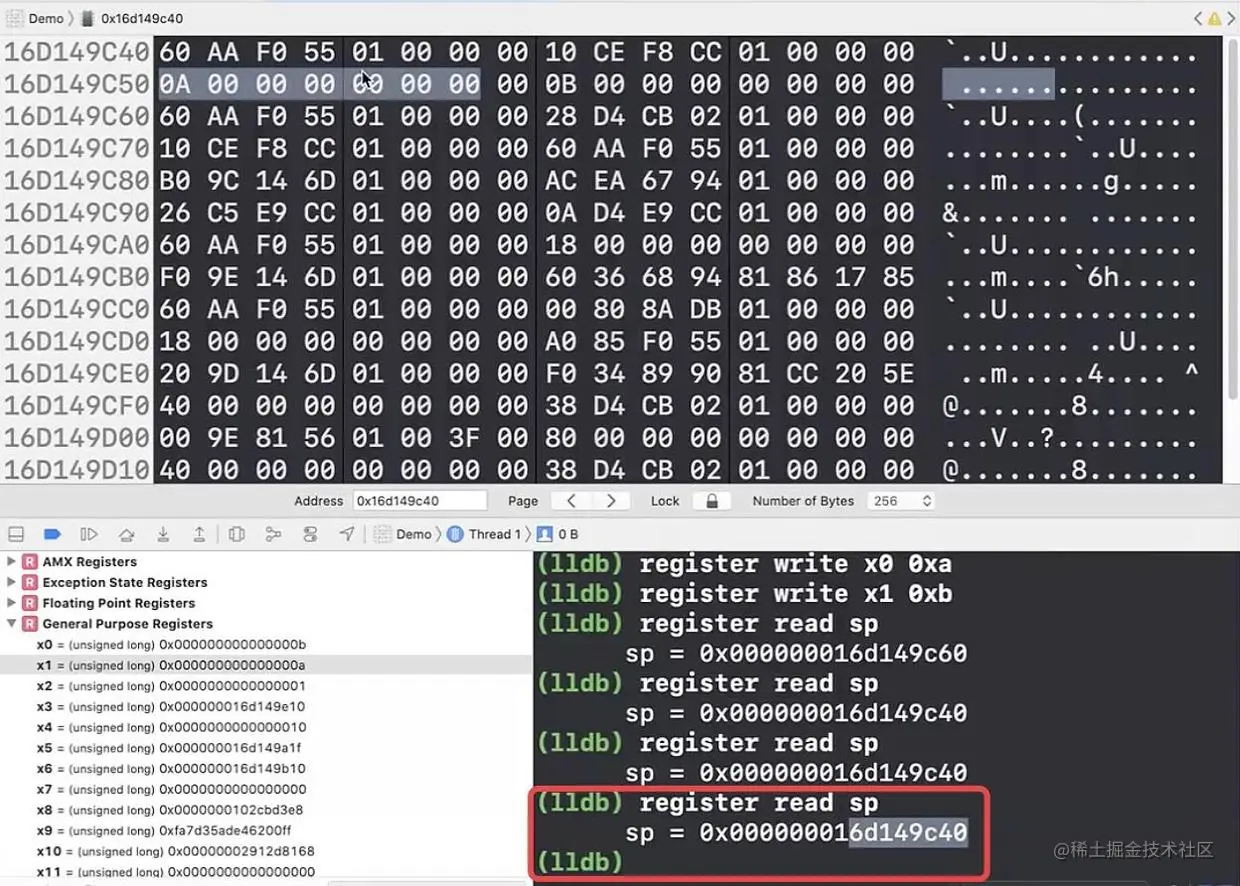Screen dimensions: 1240x886
Task: Deactivate breakpoints with the blue breakpoint icon
Action: click(x=53, y=534)
